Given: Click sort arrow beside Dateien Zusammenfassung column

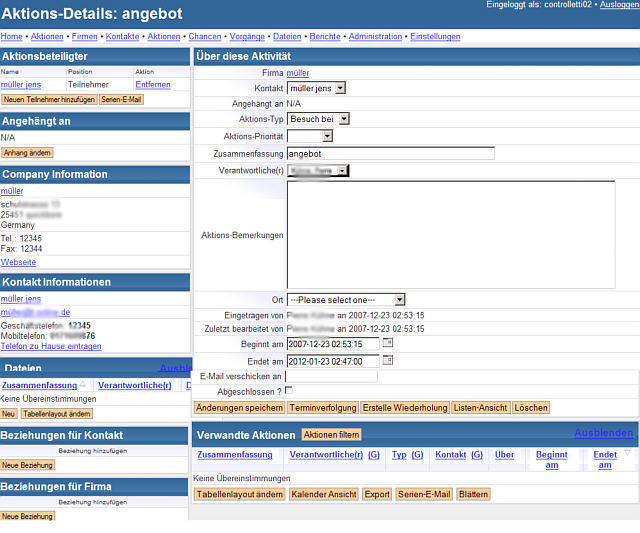Looking at the screenshot, I should point(84,385).
